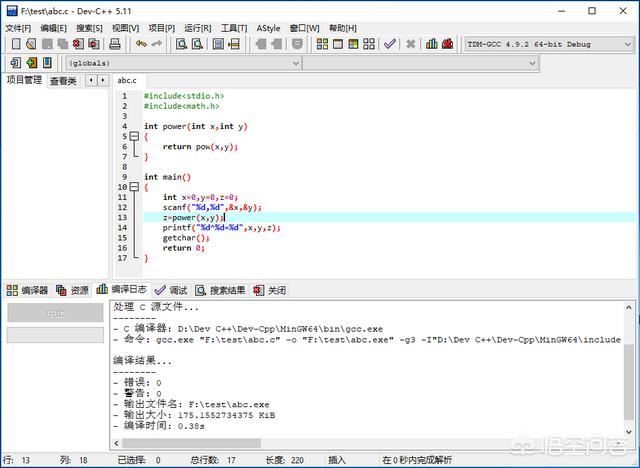Click the Undo arrow icon
Screen dimensions: 640x468
click(141, 44)
